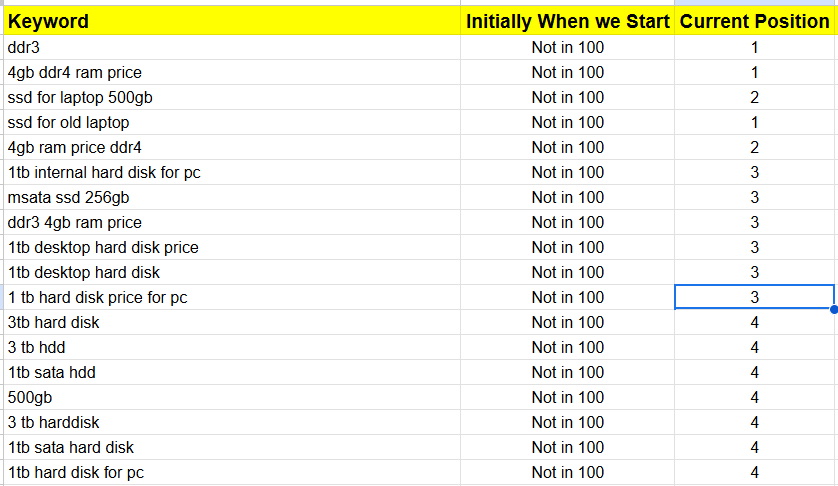Viewport: 838px width, 486px height.
Task: Click the fill handle of the selected cell
Action: click(x=834, y=309)
